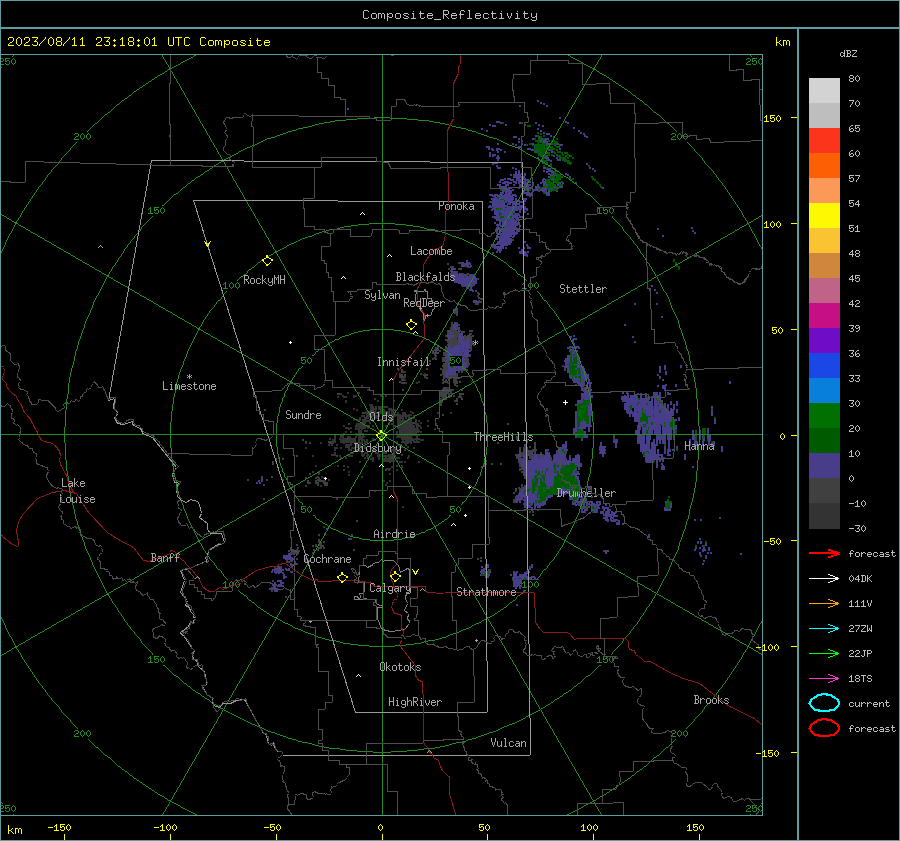The height and width of the screenshot is (841, 900).
Task: Select the orange 111V arrow symbol
Action: [x=824, y=603]
